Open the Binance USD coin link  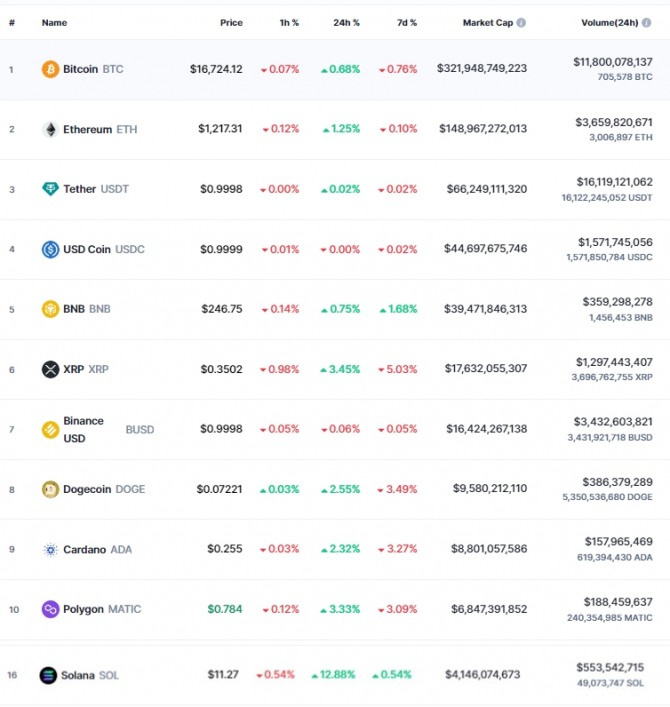tap(83, 429)
